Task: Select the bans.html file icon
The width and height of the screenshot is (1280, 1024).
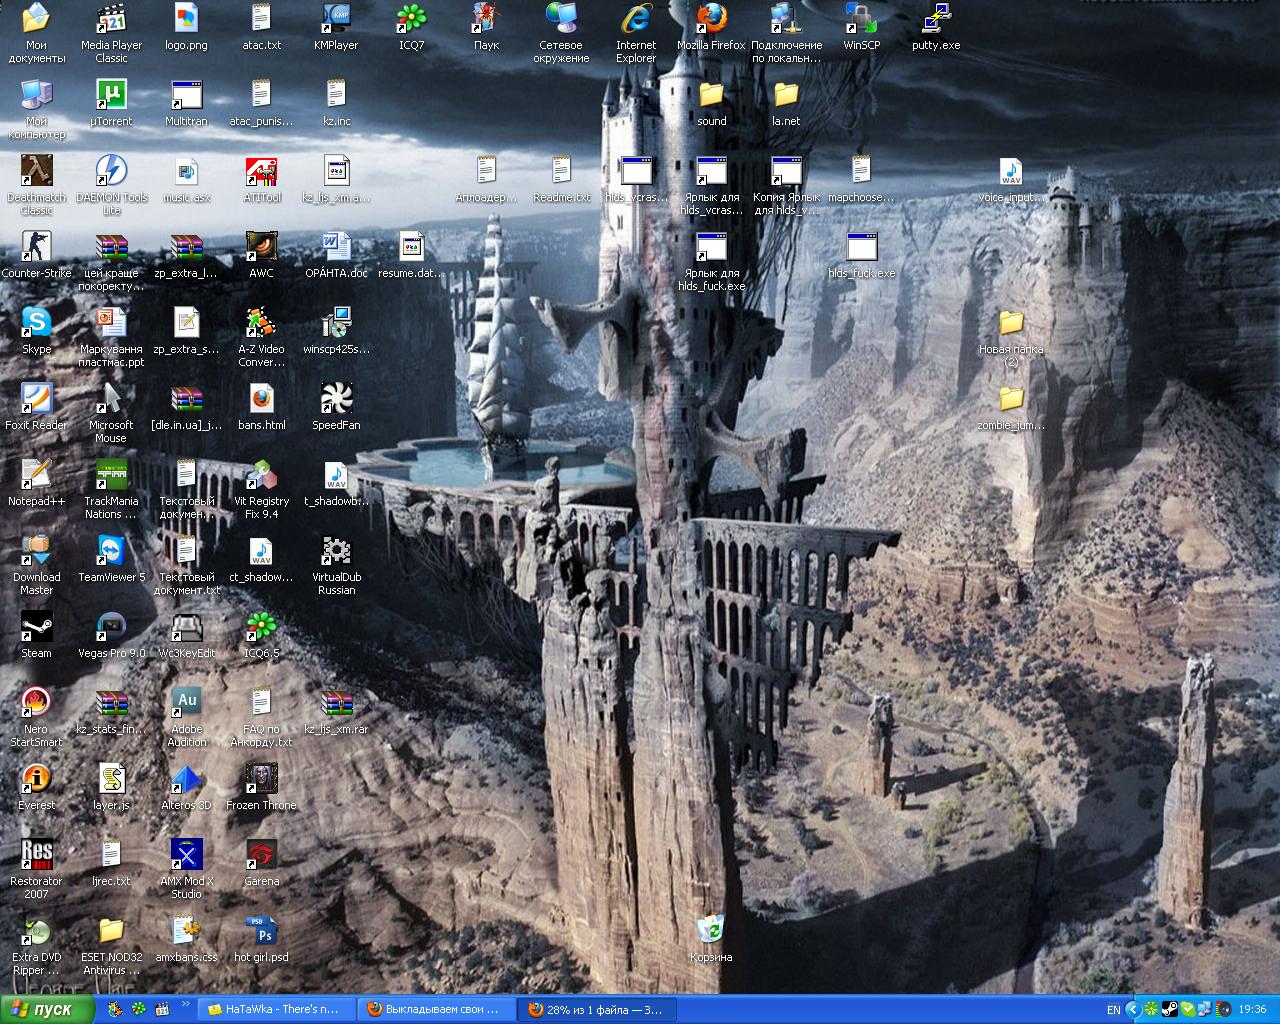Action: 261,407
